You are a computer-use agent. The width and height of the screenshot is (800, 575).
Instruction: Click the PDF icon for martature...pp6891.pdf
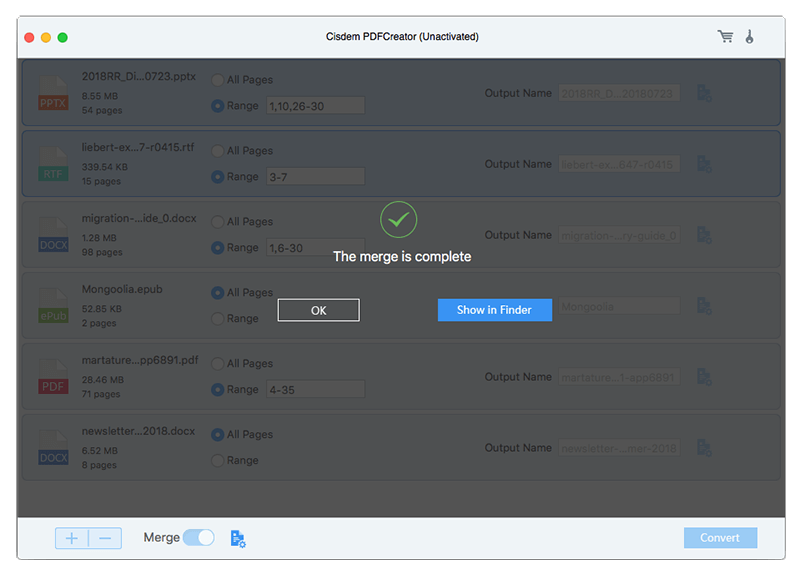tap(53, 377)
